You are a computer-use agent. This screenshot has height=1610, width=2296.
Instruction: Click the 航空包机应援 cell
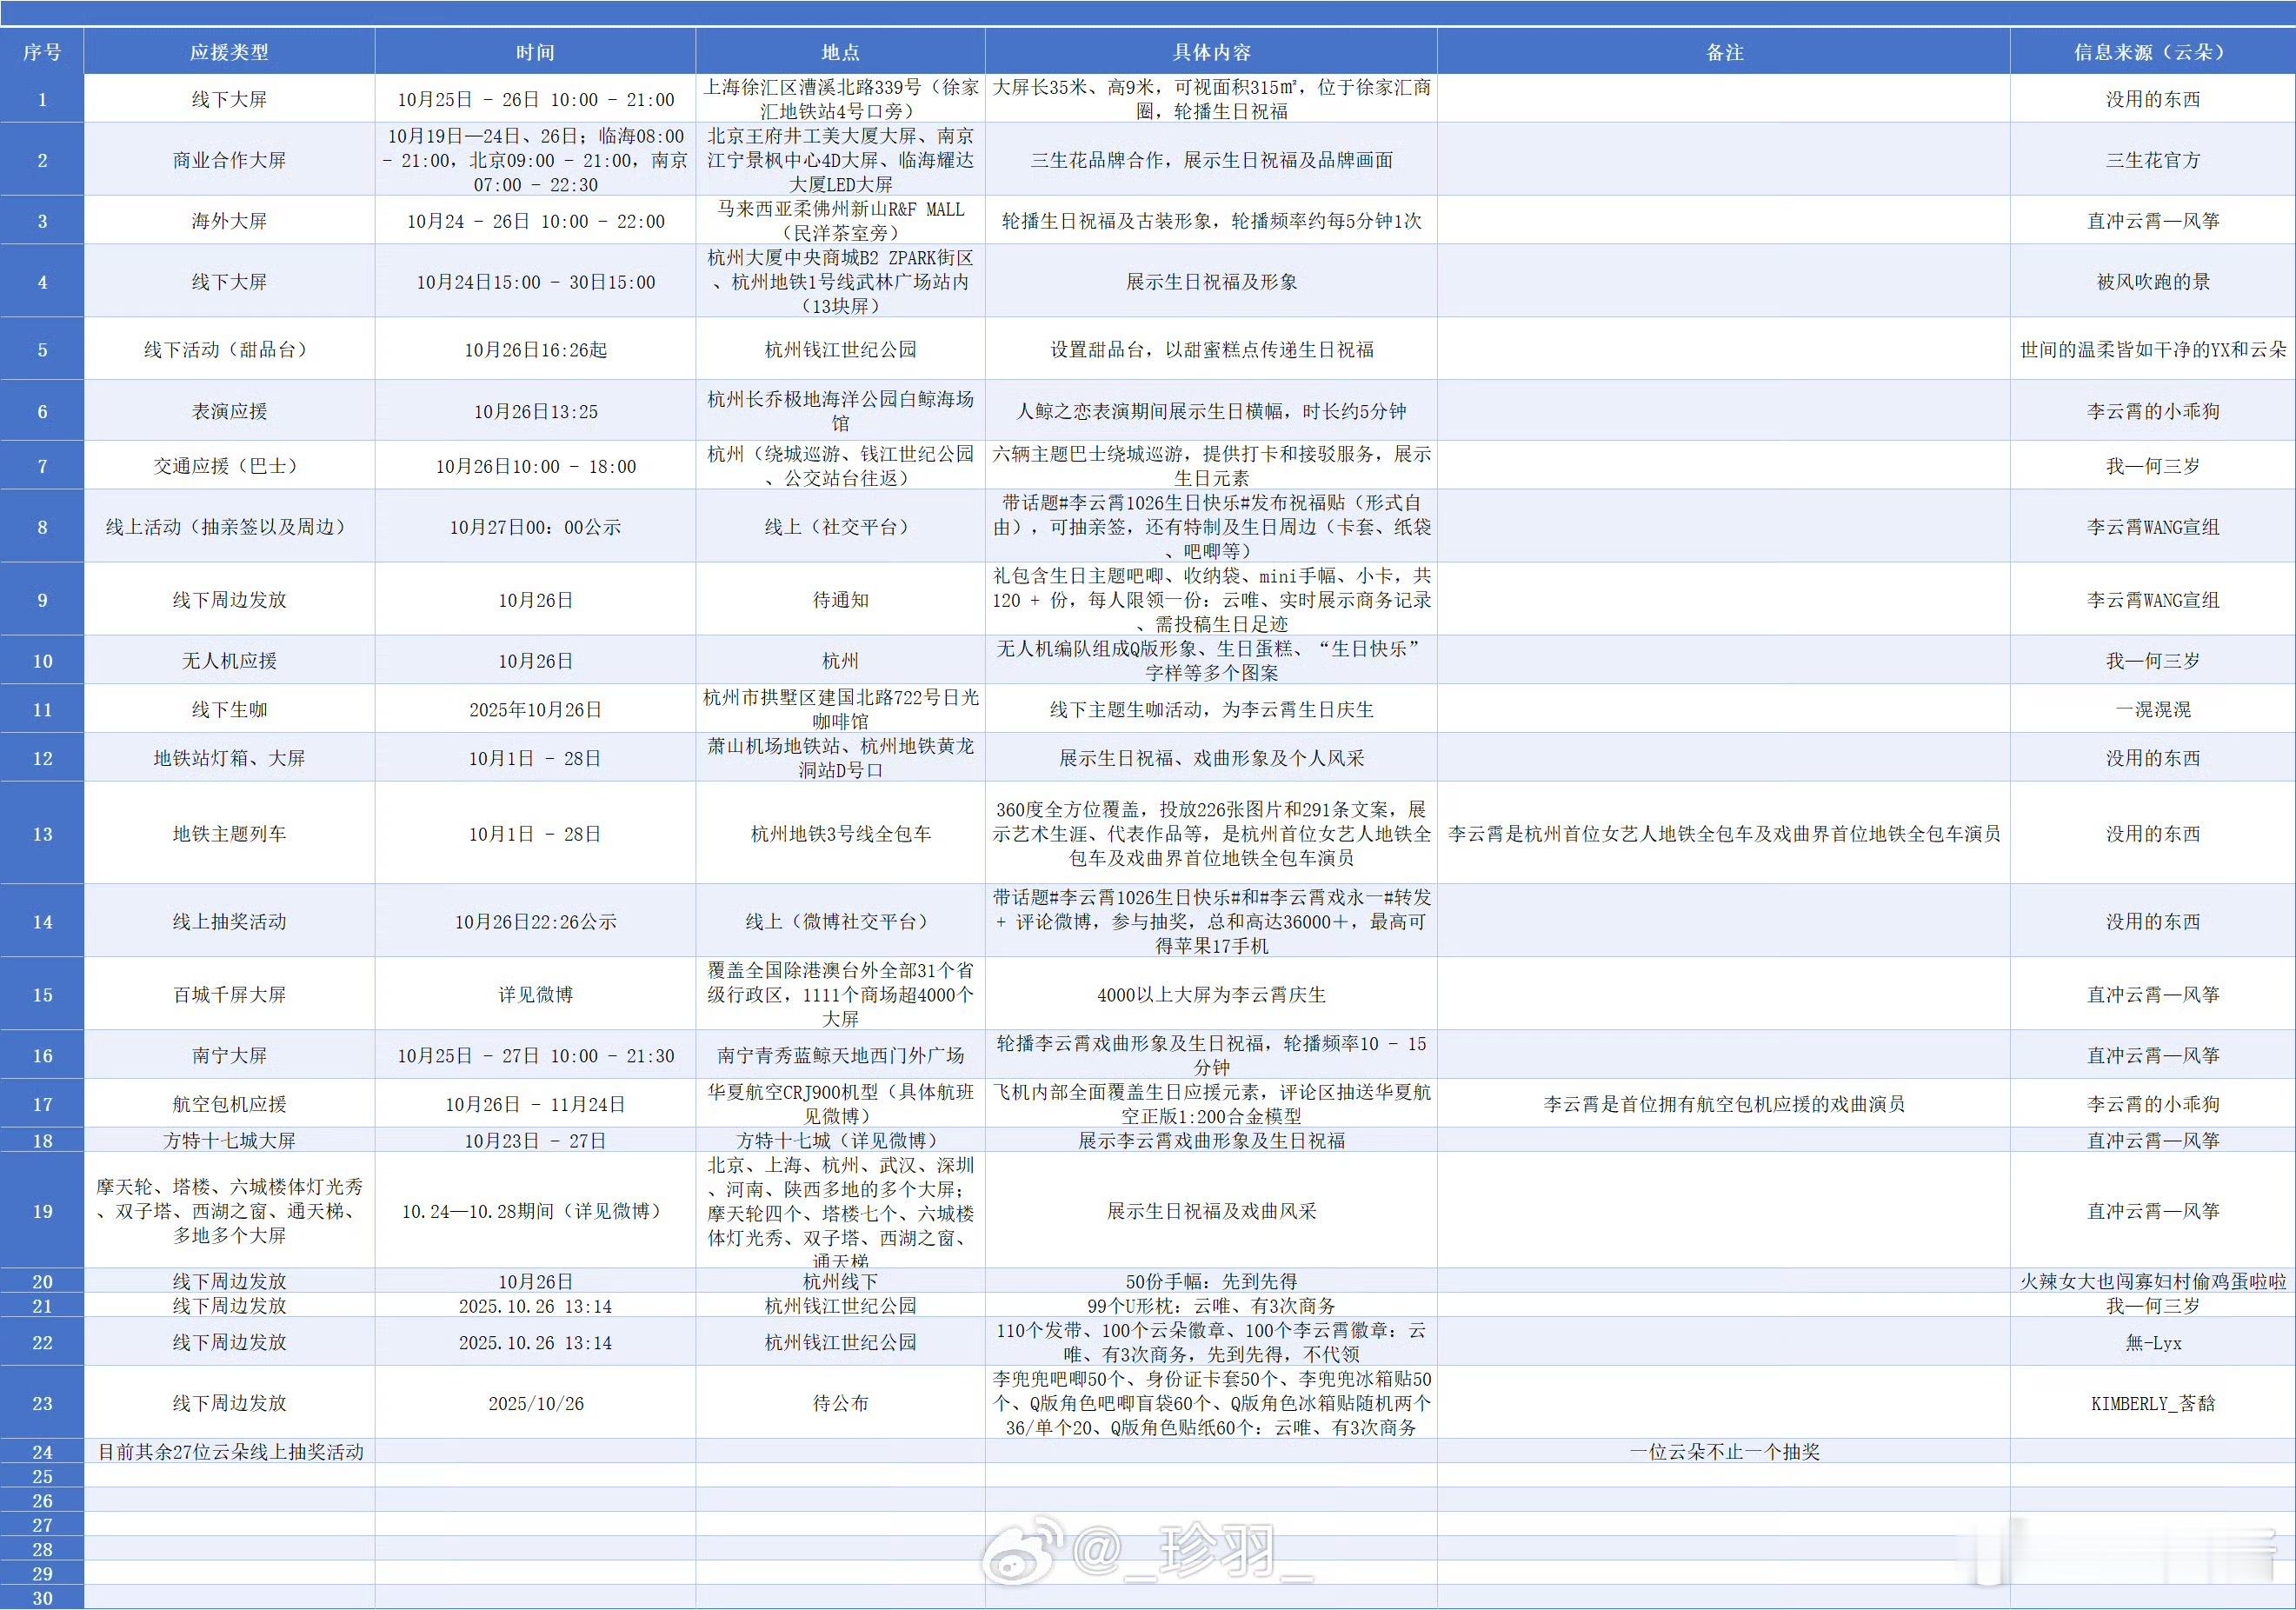(229, 1104)
